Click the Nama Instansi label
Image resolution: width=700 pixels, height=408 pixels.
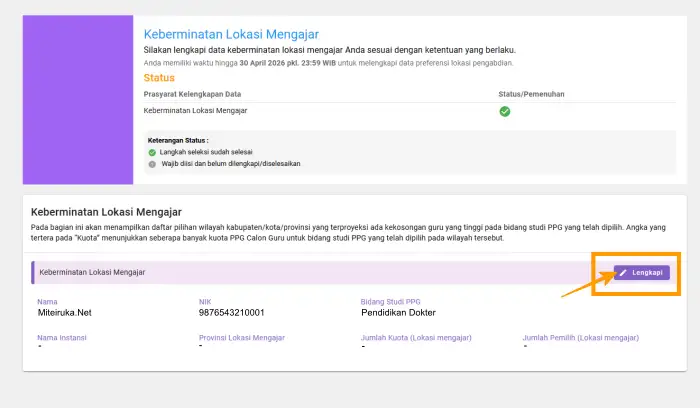[62, 338]
